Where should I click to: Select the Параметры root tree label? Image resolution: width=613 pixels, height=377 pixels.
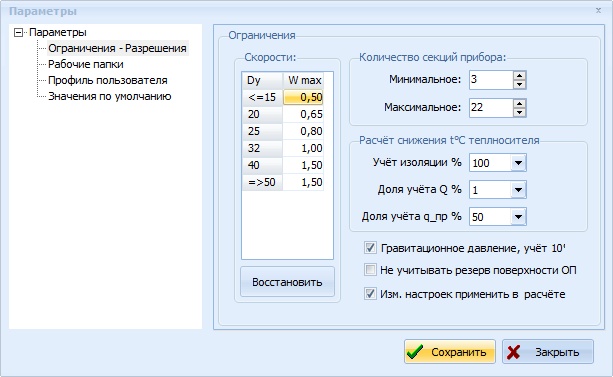point(58,32)
